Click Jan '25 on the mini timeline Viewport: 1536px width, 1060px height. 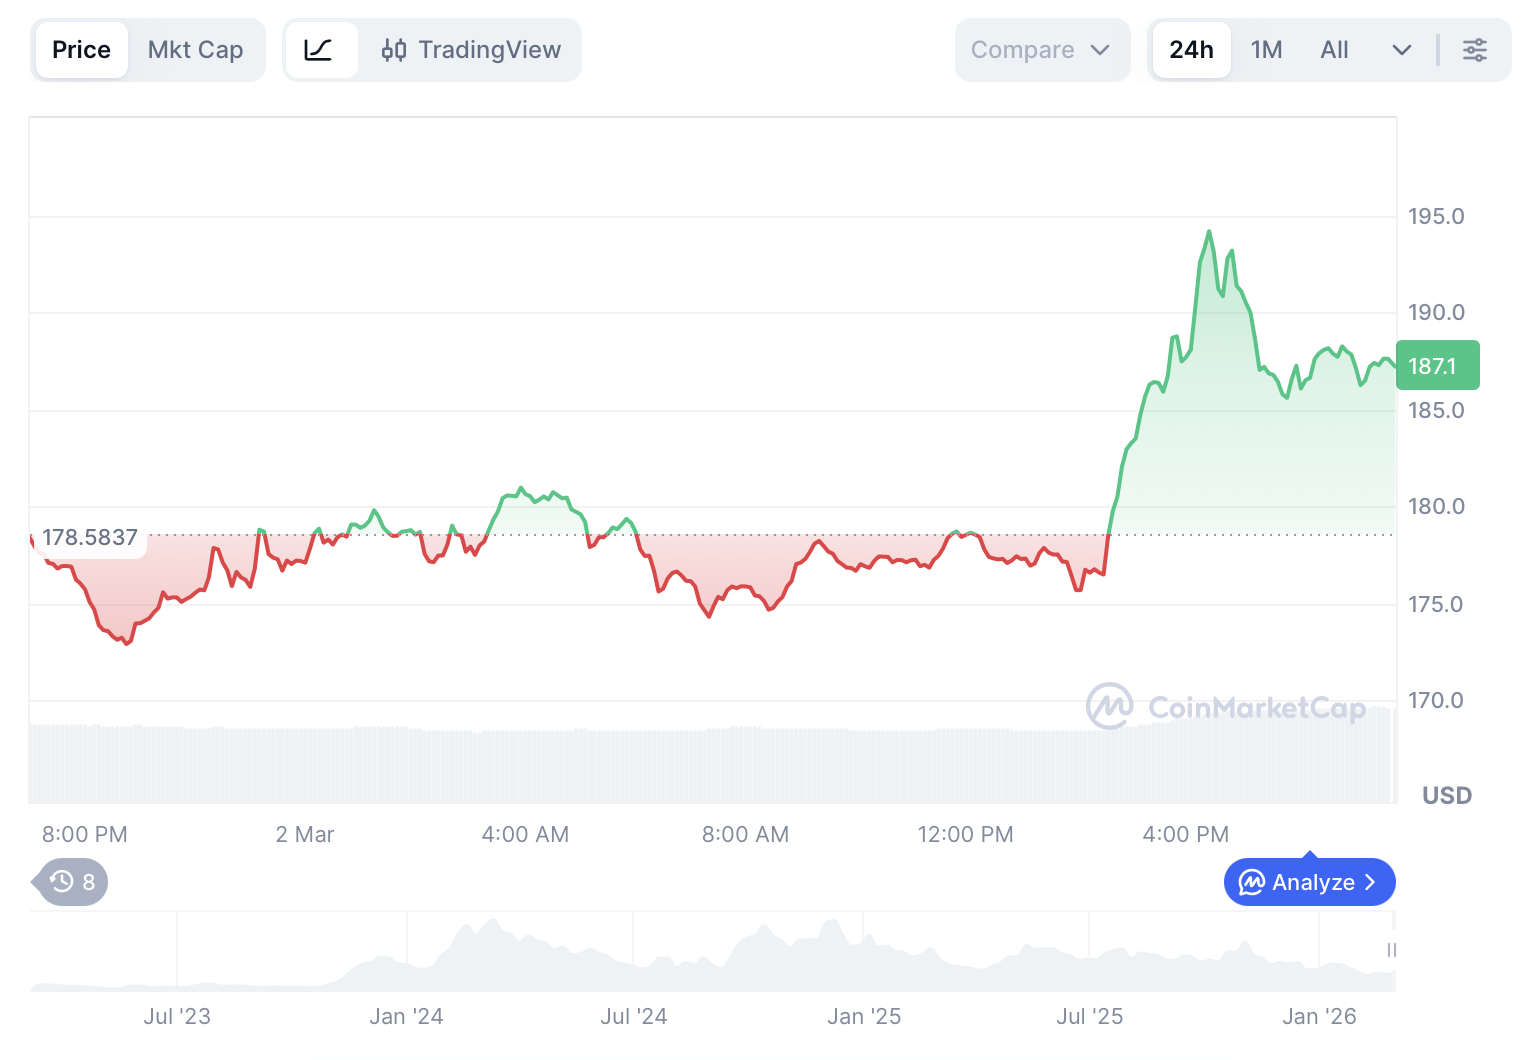(864, 1016)
